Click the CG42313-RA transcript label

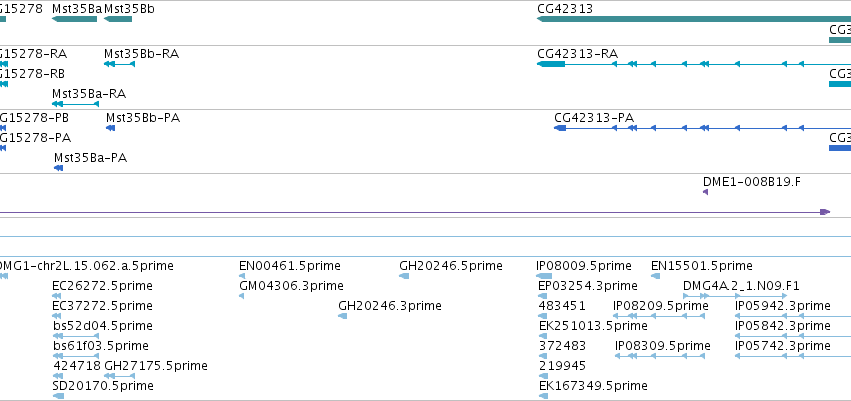pos(577,54)
